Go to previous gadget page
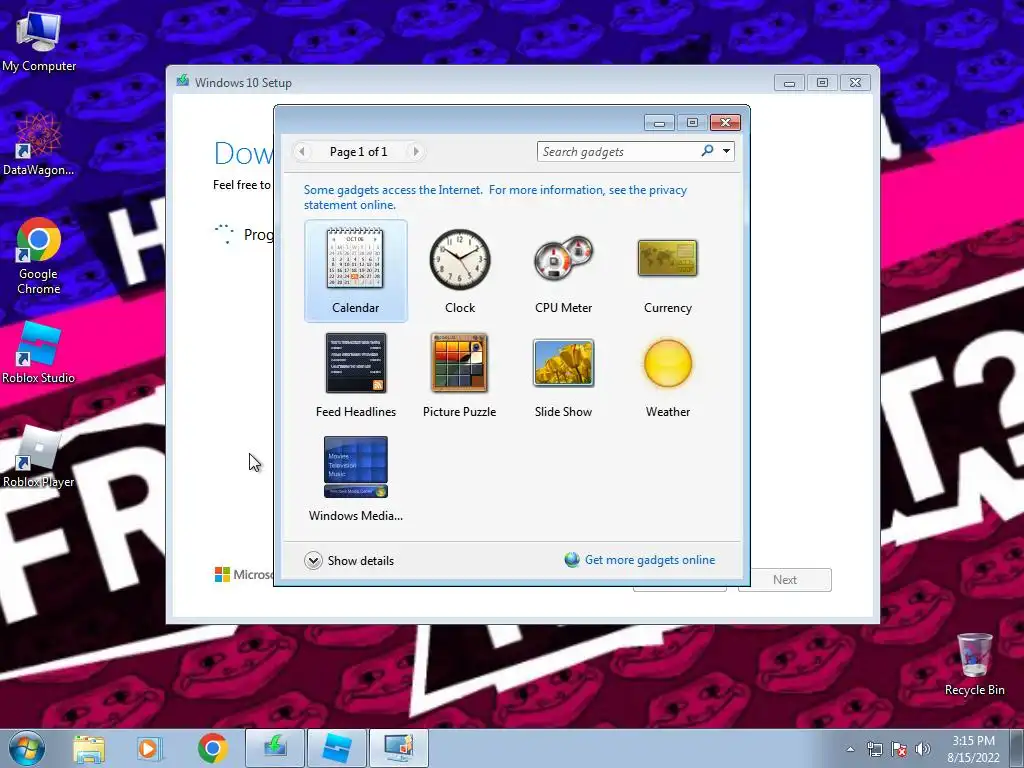Image resolution: width=1024 pixels, height=768 pixels. coord(302,152)
